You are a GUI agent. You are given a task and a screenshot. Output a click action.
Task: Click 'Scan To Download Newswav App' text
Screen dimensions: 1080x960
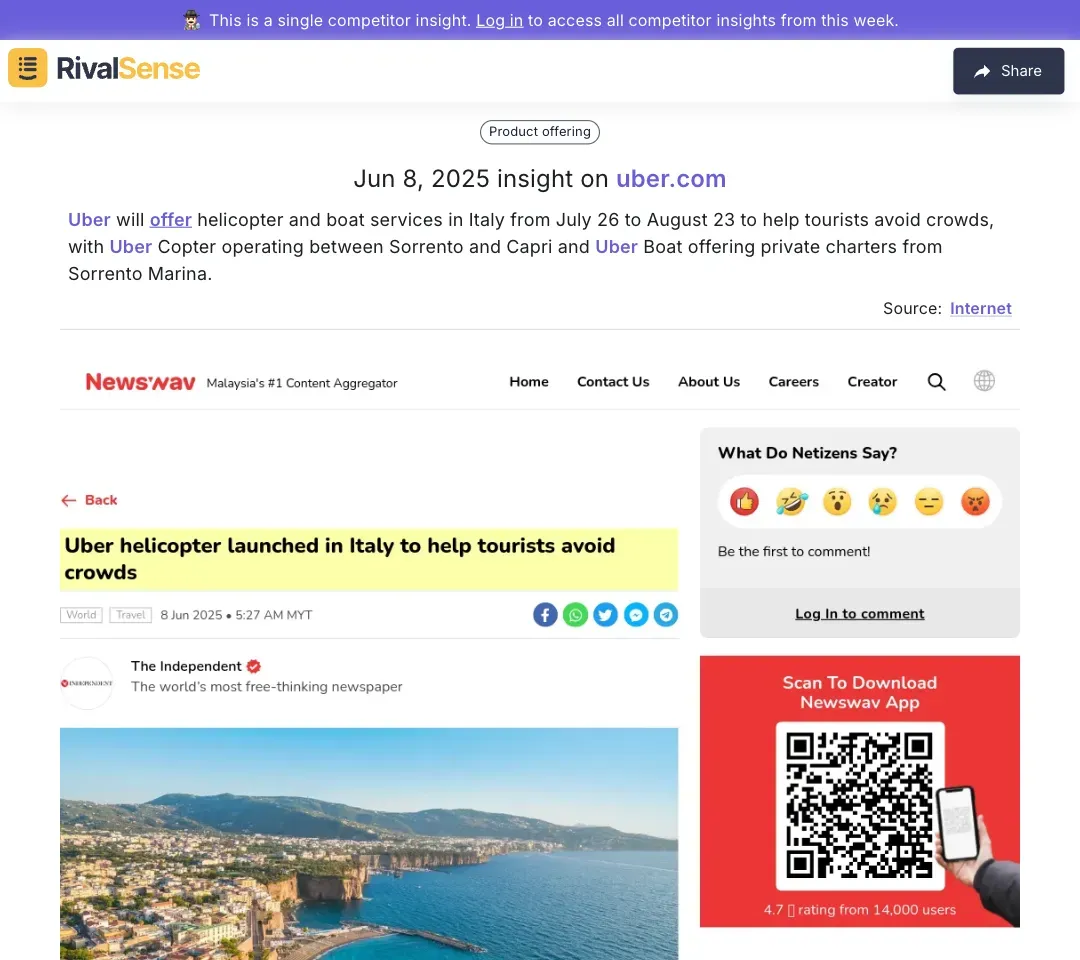(x=860, y=692)
